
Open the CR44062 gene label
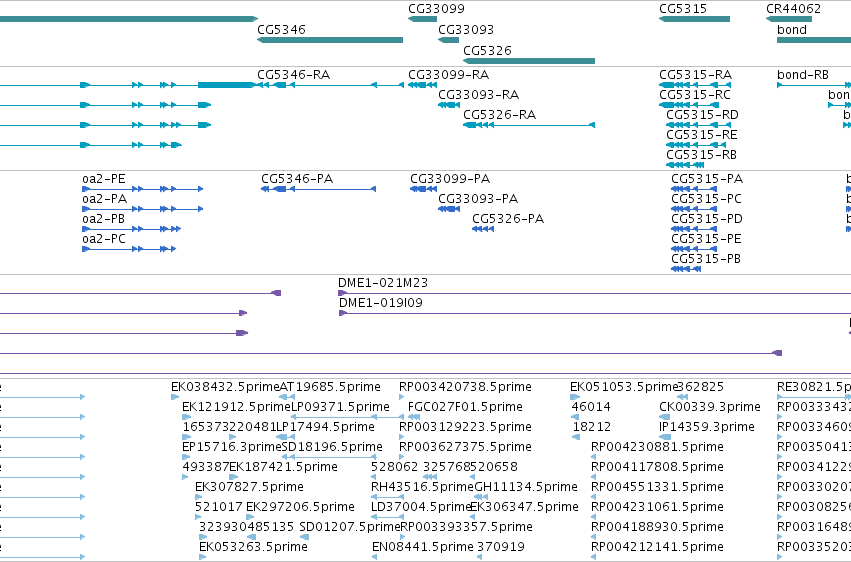793,9
